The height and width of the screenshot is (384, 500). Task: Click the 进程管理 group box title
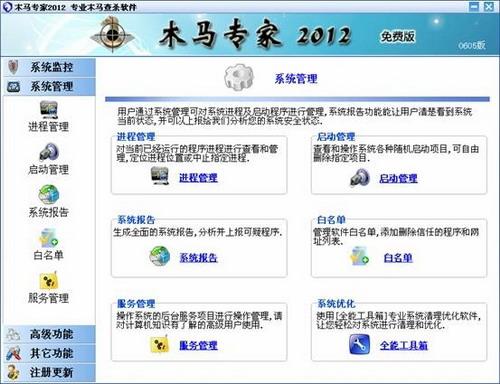[x=136, y=137]
